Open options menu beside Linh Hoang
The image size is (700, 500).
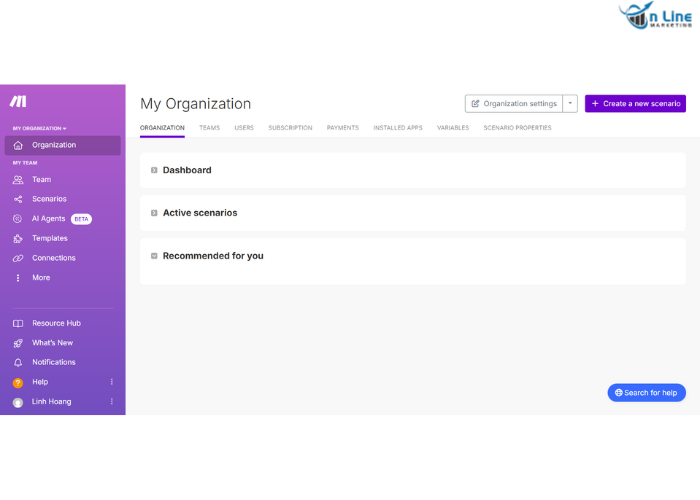click(x=112, y=401)
